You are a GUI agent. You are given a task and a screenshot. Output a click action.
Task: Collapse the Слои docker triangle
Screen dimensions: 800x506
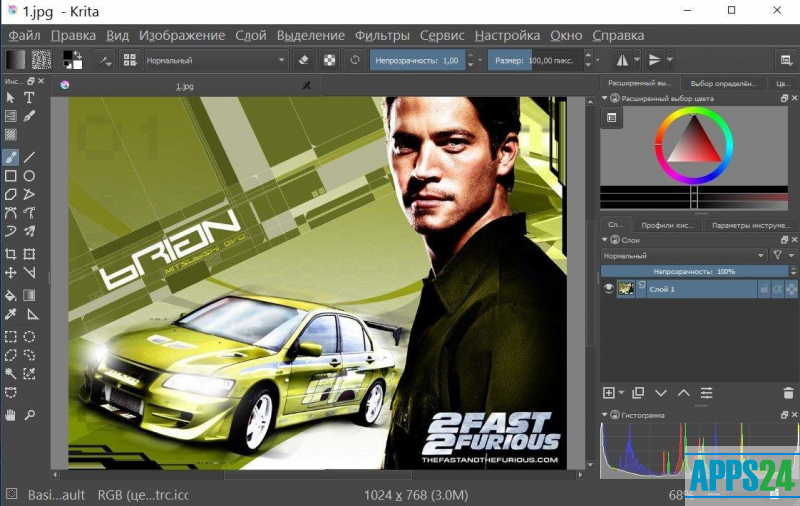coord(605,239)
